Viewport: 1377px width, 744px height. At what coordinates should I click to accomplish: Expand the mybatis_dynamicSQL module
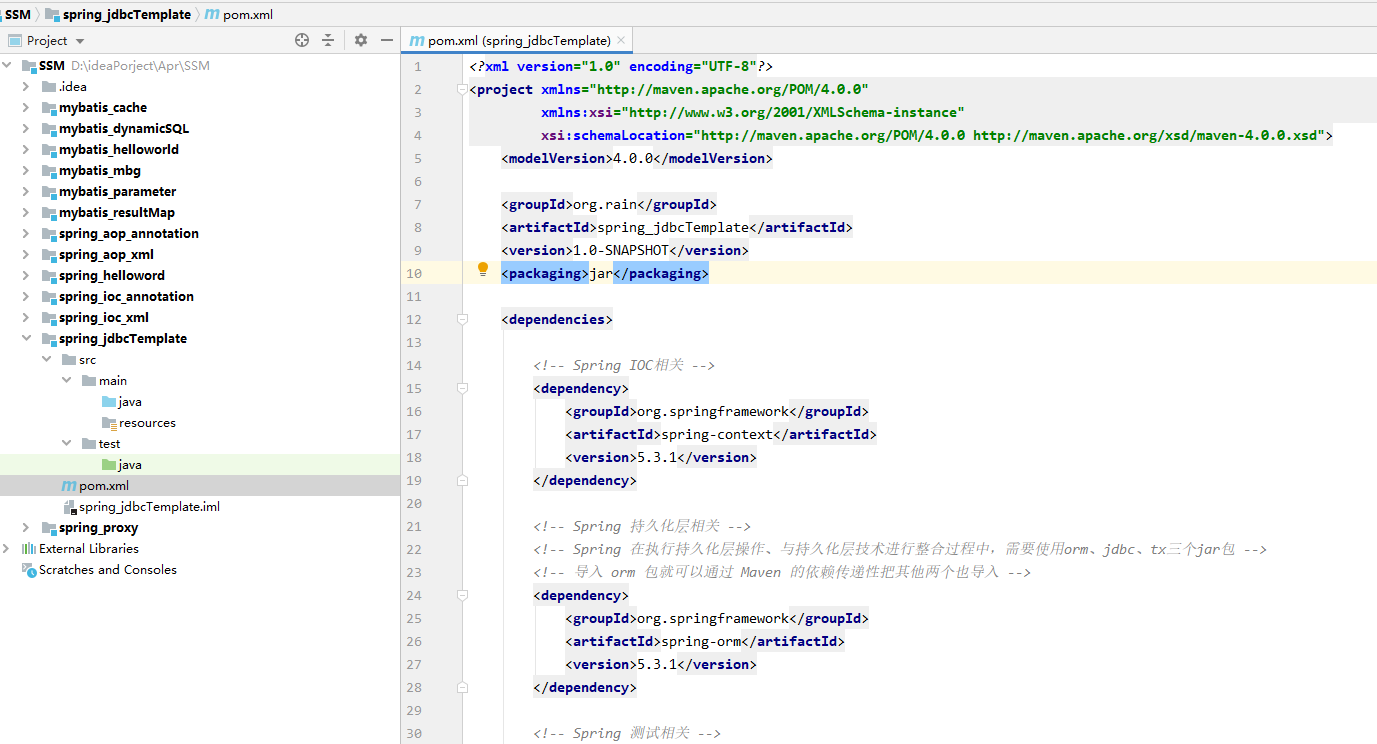pyautogui.click(x=27, y=129)
